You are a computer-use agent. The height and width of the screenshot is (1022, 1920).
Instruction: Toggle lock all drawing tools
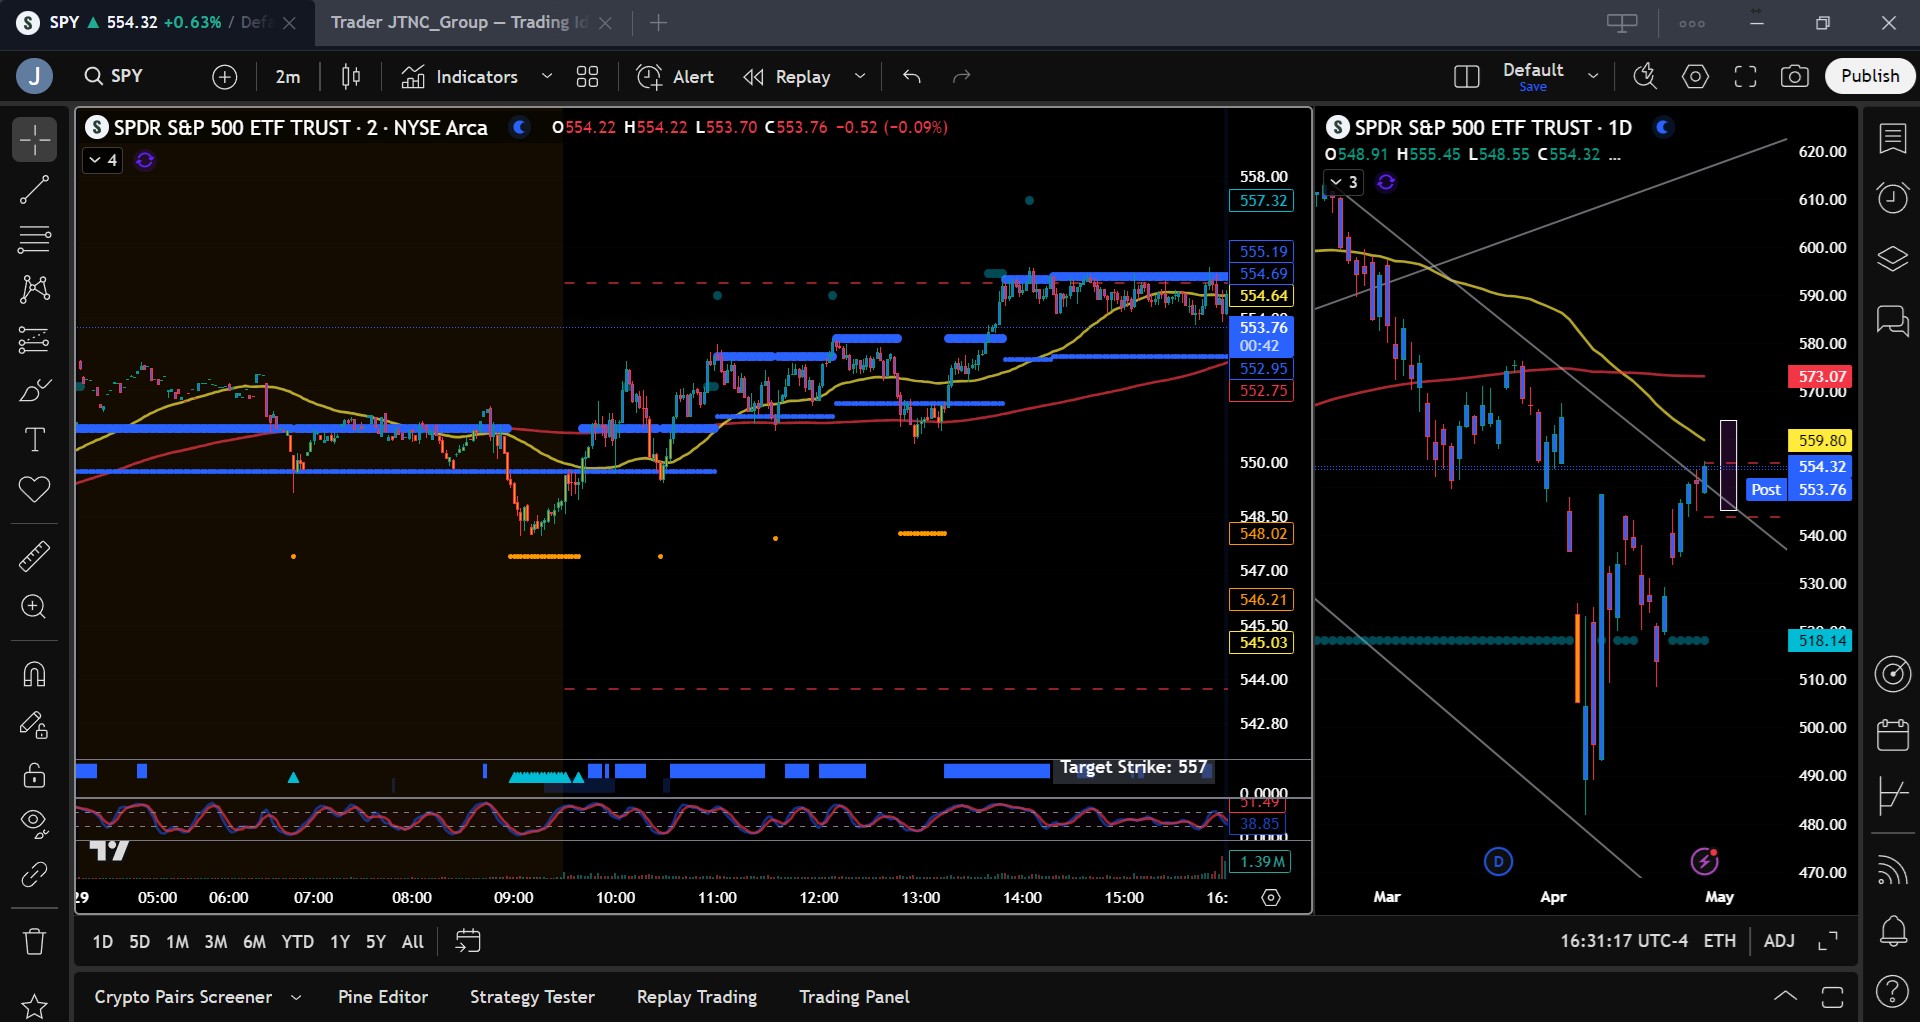[34, 775]
